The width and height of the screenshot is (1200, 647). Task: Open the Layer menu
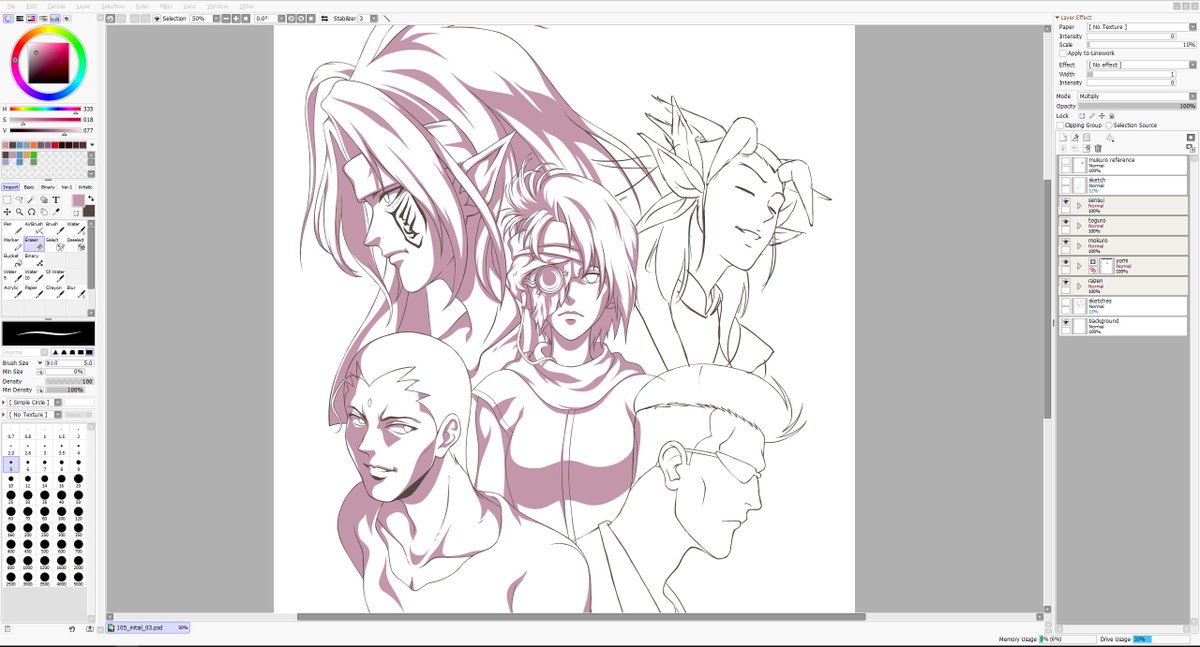pyautogui.click(x=83, y=6)
